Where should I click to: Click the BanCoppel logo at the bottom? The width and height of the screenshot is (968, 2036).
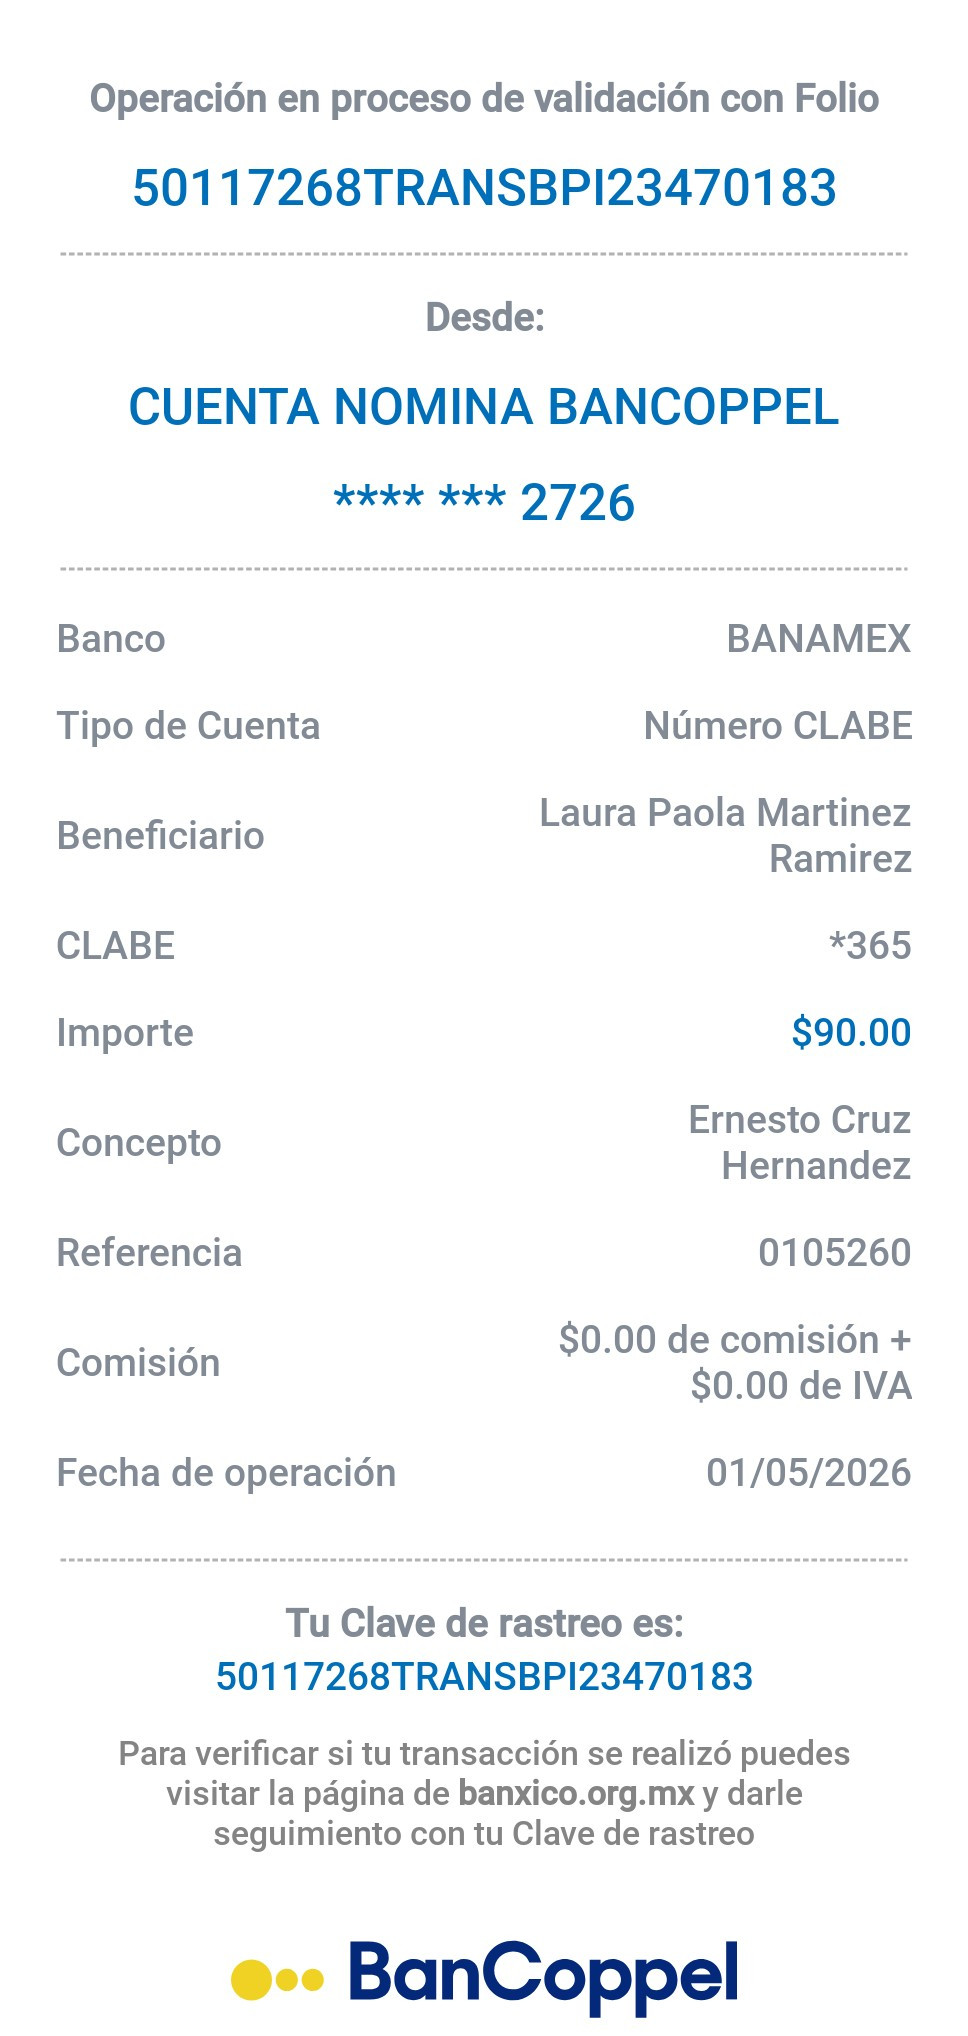pos(485,1976)
